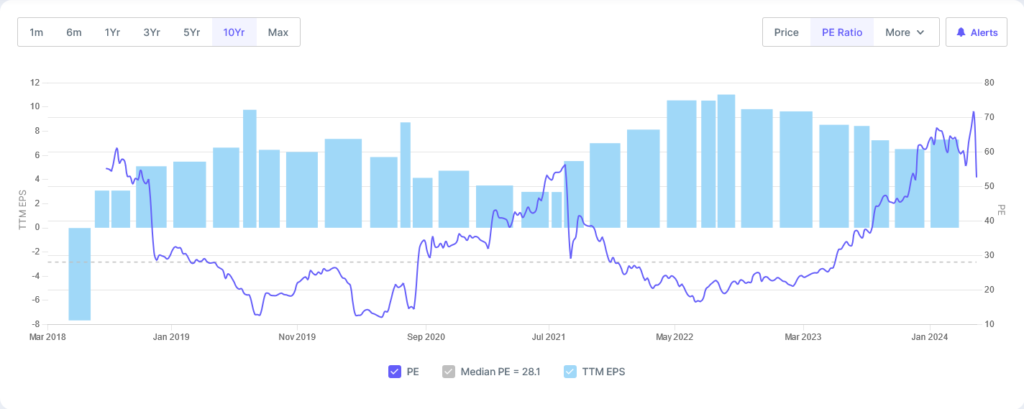Choose the 5Yr time range
The image size is (1024, 409).
tap(192, 32)
